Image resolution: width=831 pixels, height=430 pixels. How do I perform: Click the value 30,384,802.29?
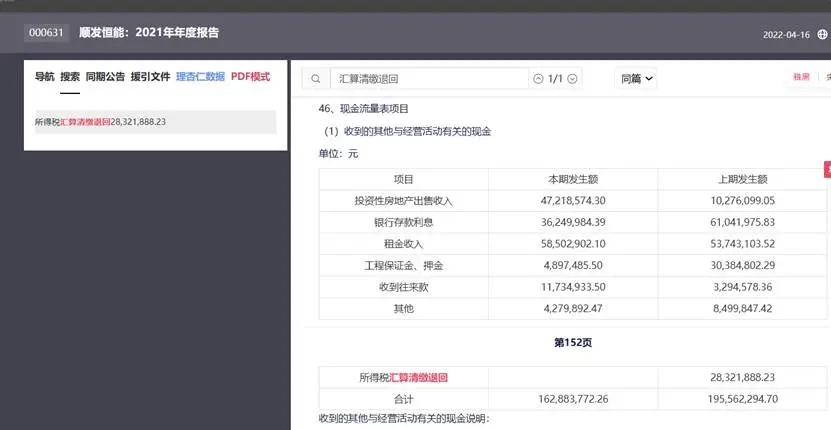742,266
